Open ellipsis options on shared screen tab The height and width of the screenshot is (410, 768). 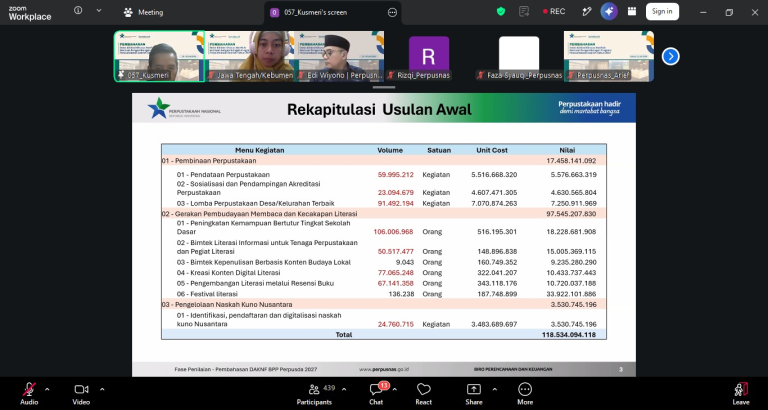(x=392, y=13)
